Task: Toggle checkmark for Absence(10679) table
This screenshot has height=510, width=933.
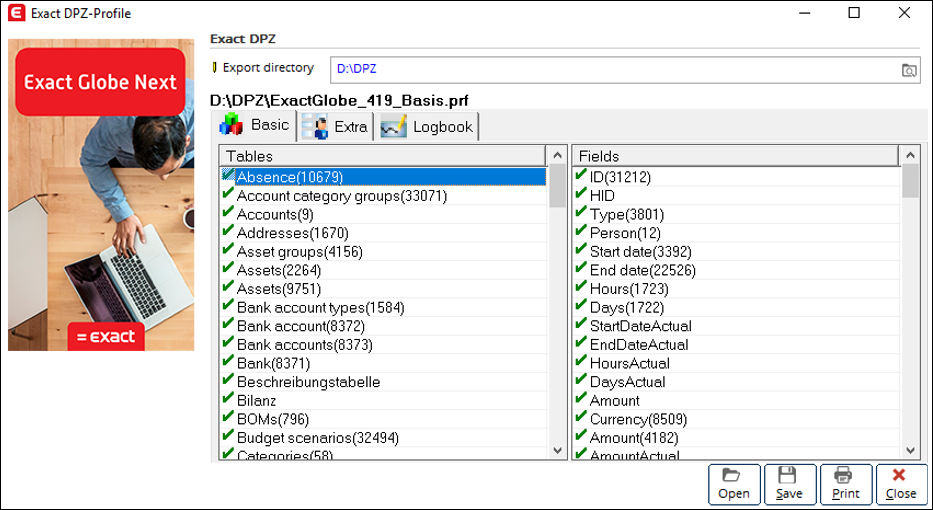Action: 228,174
